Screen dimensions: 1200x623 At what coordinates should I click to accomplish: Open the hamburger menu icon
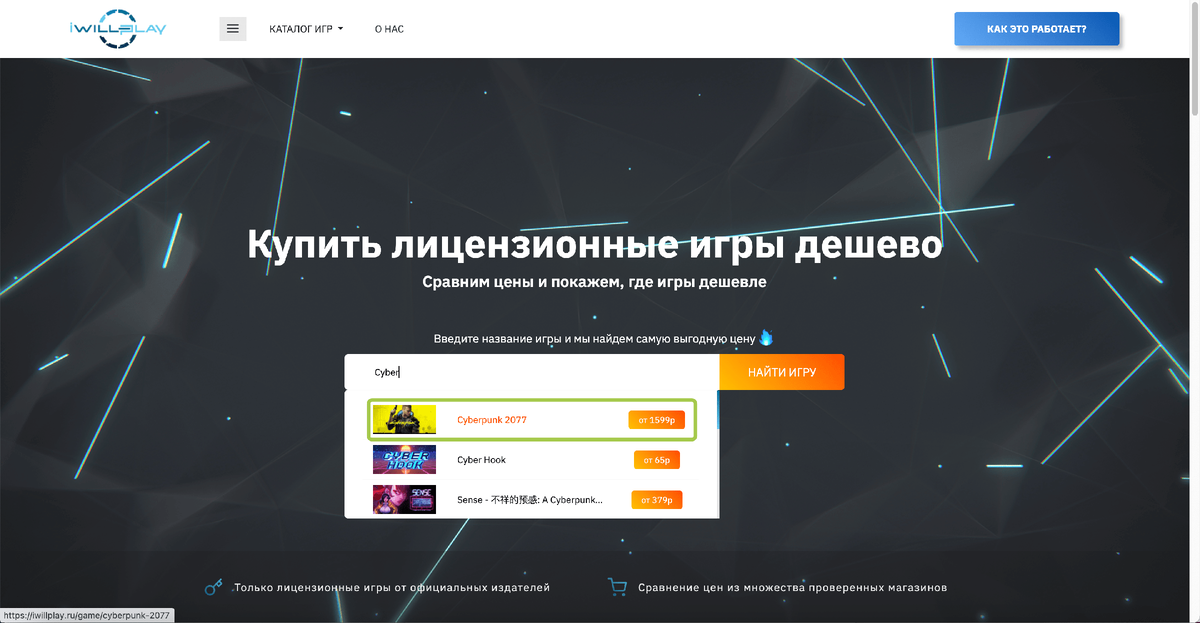(x=232, y=29)
